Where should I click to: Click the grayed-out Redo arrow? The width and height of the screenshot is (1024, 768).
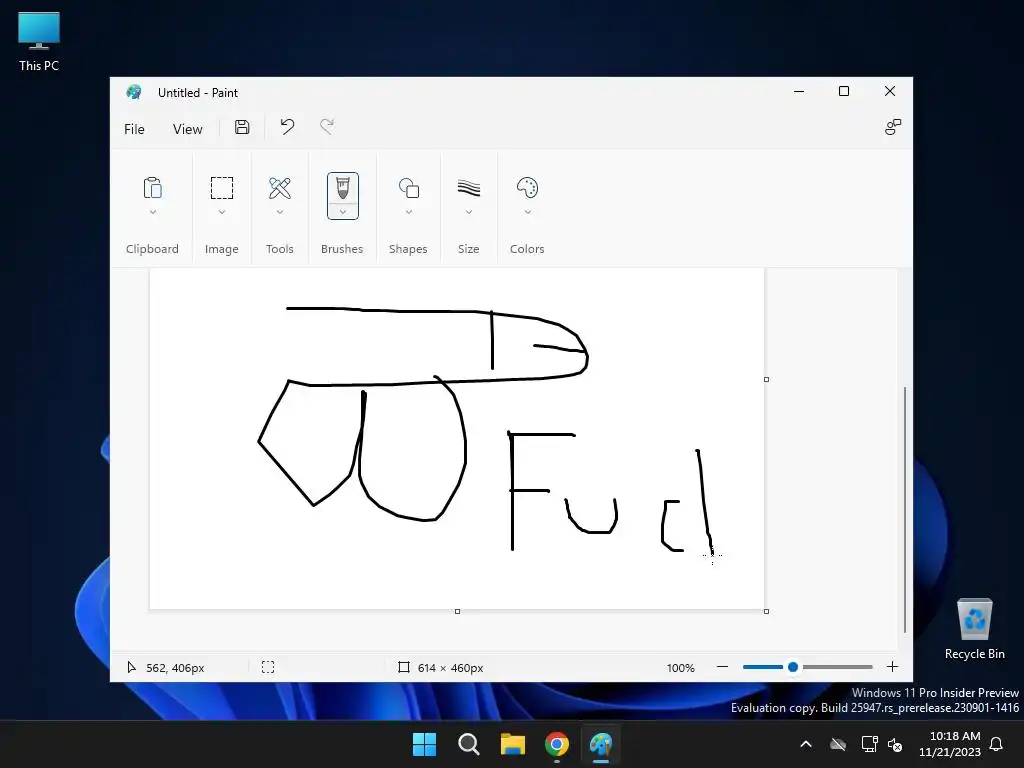(x=327, y=127)
